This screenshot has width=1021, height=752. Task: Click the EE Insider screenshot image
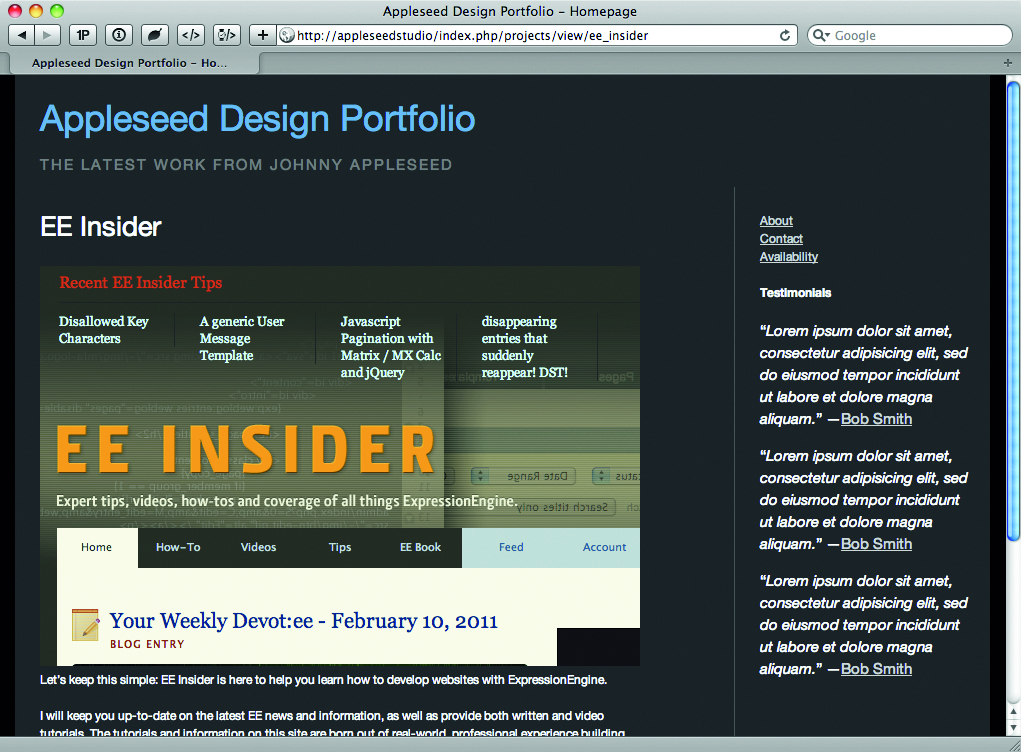[x=340, y=466]
